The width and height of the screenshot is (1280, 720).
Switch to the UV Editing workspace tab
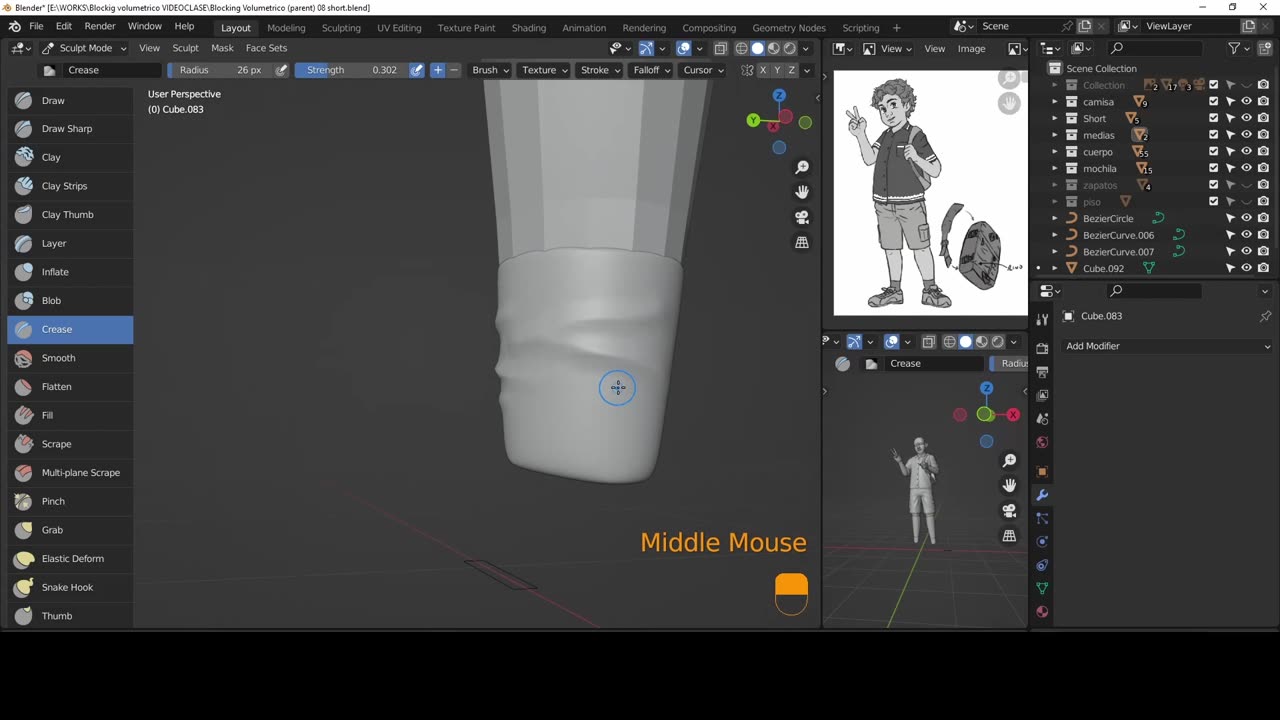pyautogui.click(x=399, y=28)
